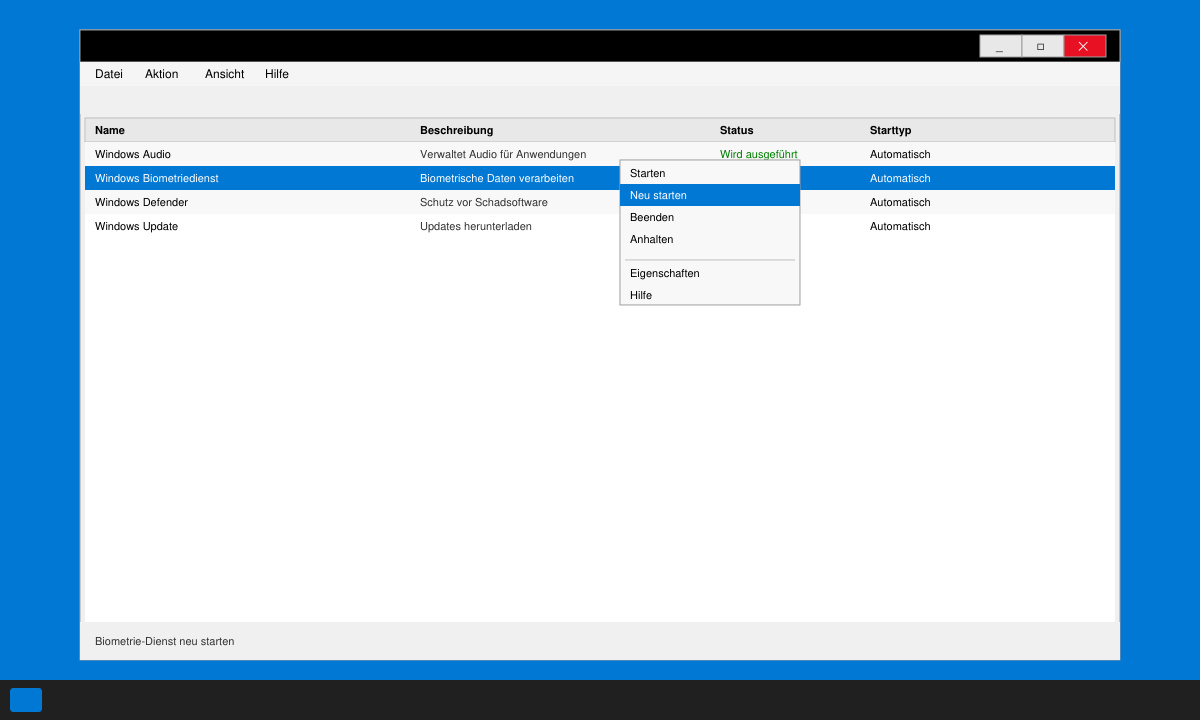Click Hilfe entry in context menu
The image size is (1200, 720).
710,295
